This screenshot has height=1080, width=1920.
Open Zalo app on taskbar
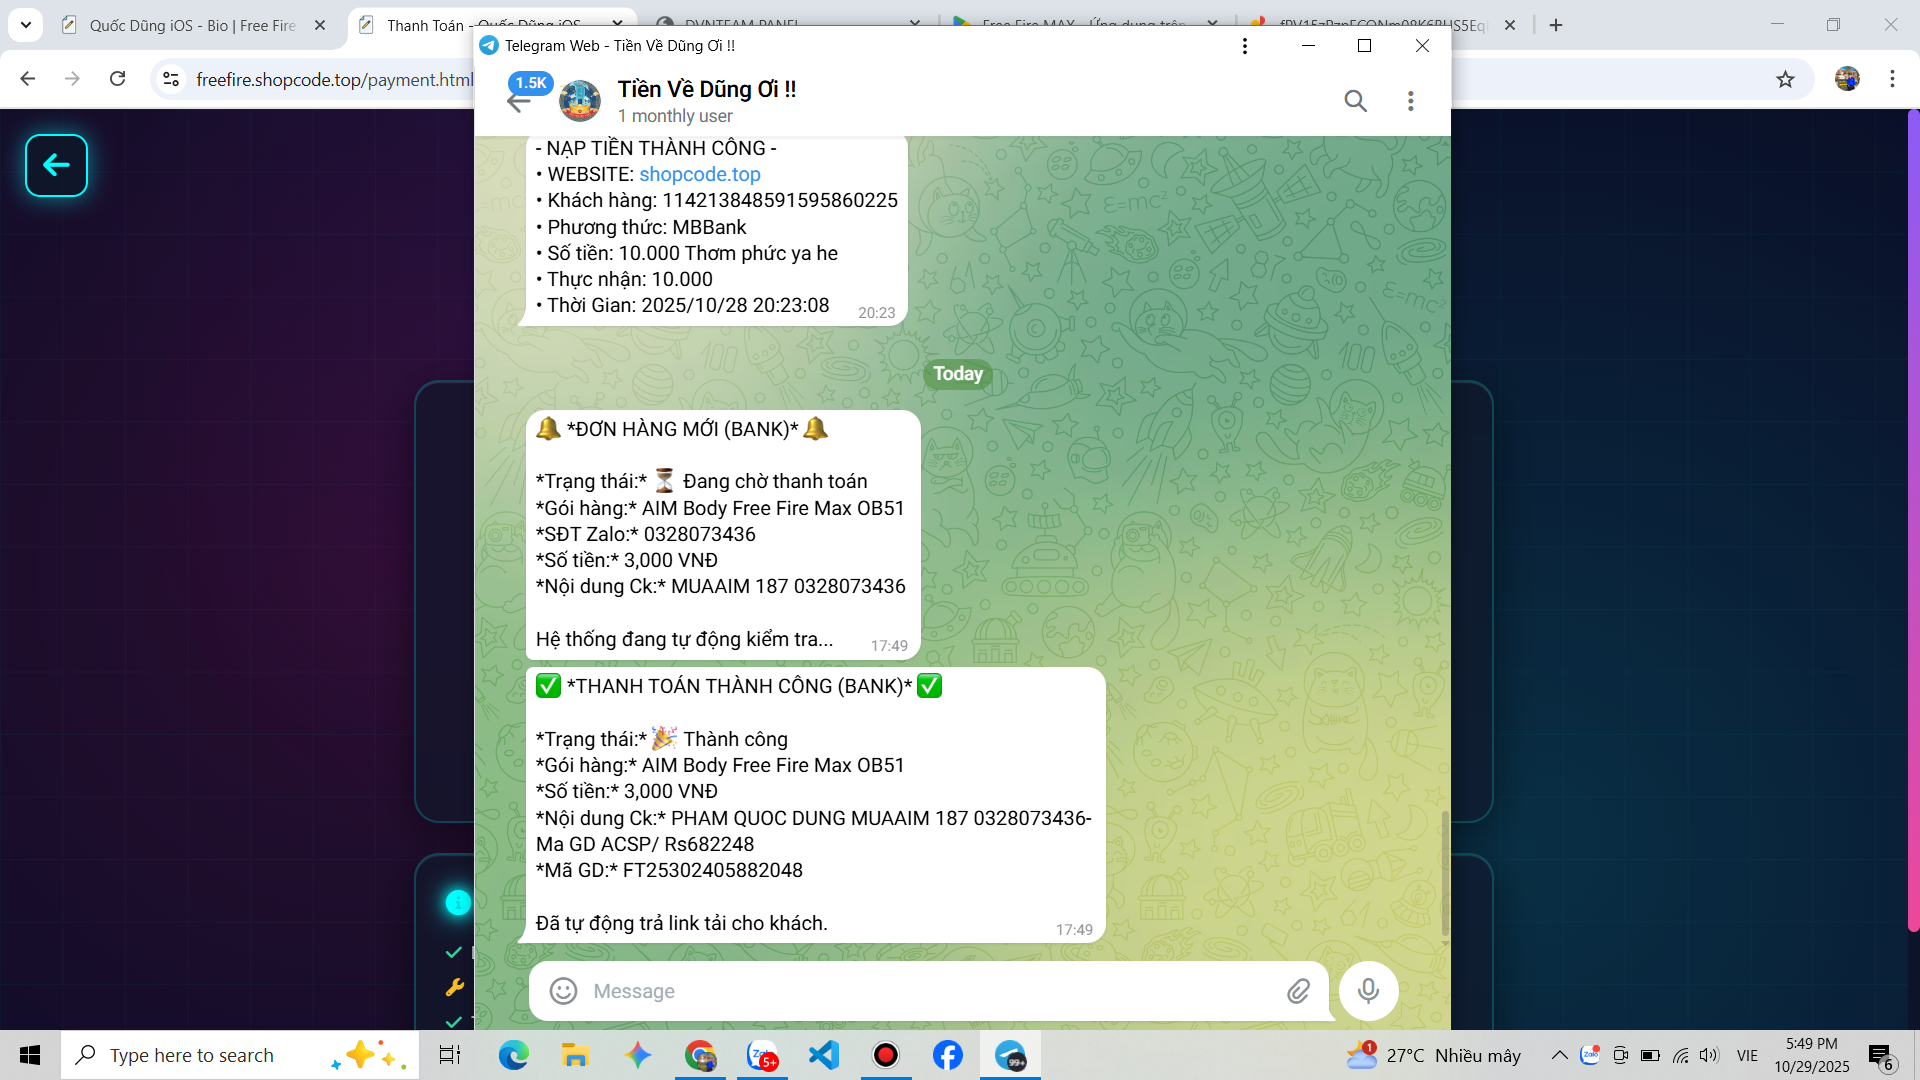coord(763,1055)
